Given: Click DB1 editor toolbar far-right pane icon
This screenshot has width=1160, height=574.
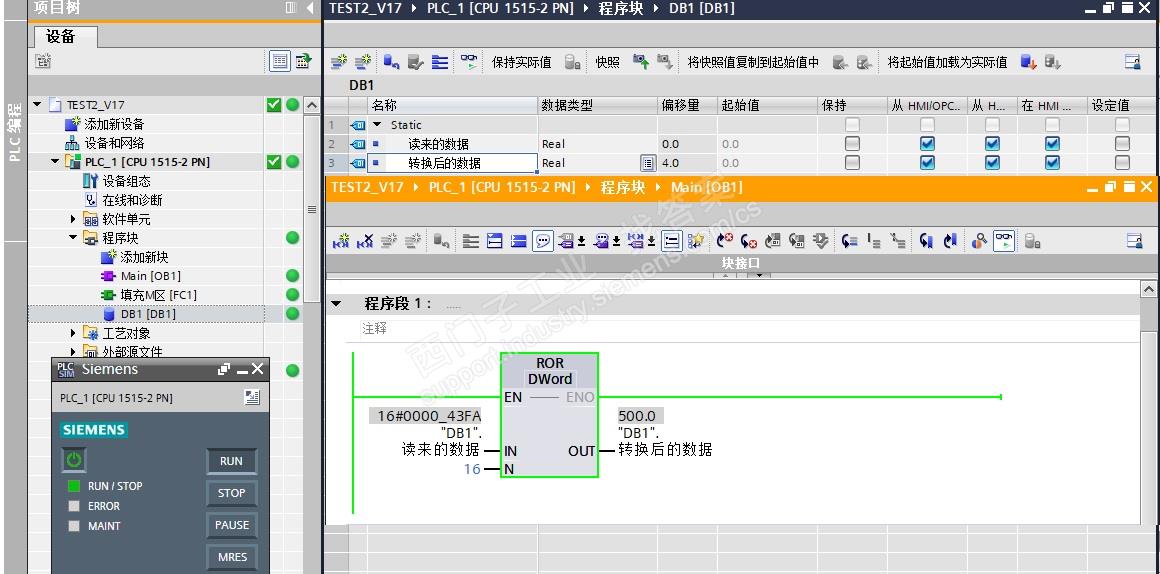Looking at the screenshot, I should 1133,62.
